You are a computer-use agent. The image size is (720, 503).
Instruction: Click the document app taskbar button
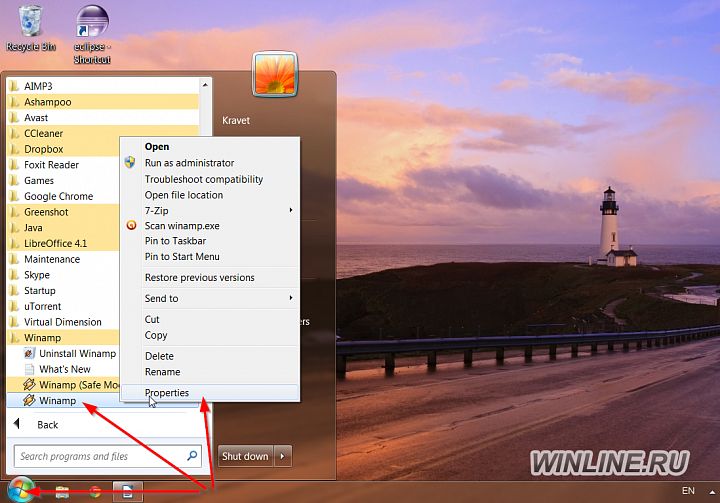pyautogui.click(x=128, y=491)
